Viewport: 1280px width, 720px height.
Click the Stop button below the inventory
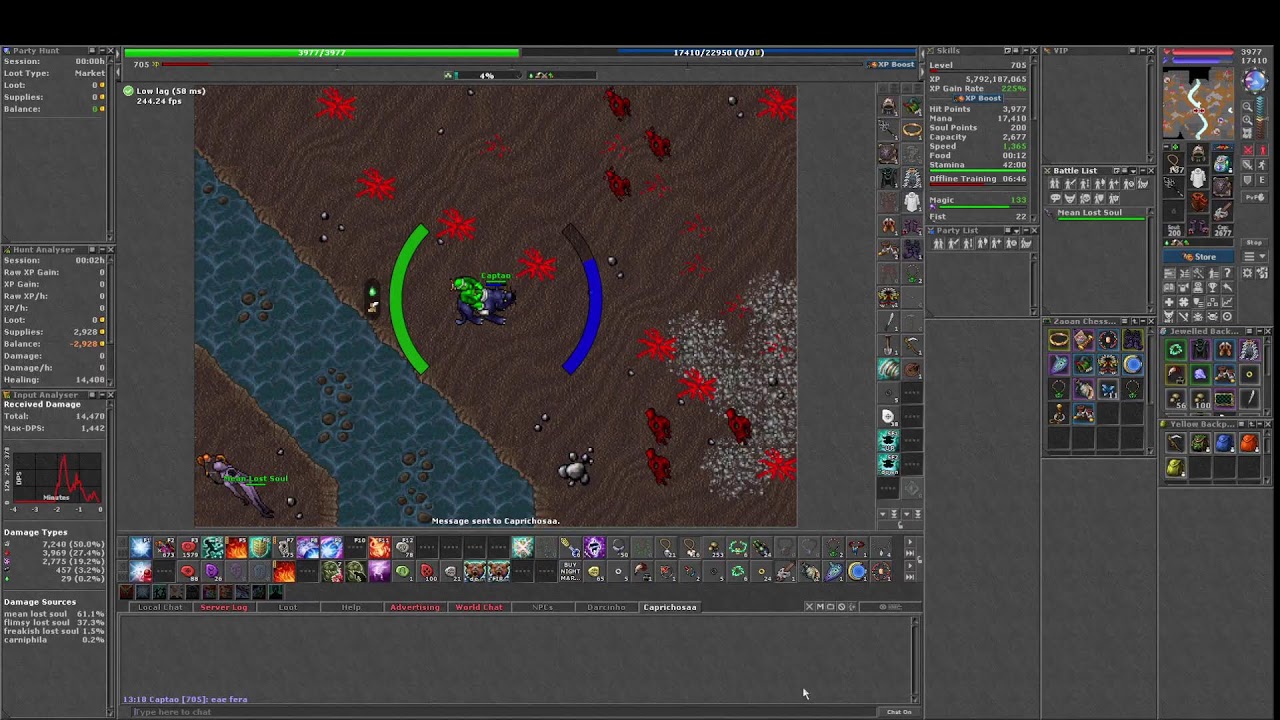pyautogui.click(x=1254, y=243)
